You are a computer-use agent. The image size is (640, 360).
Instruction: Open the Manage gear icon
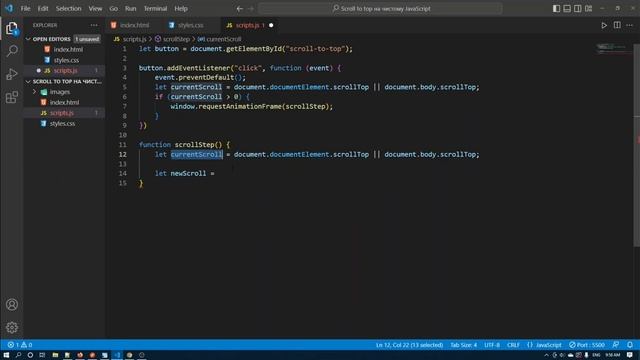coord(12,327)
